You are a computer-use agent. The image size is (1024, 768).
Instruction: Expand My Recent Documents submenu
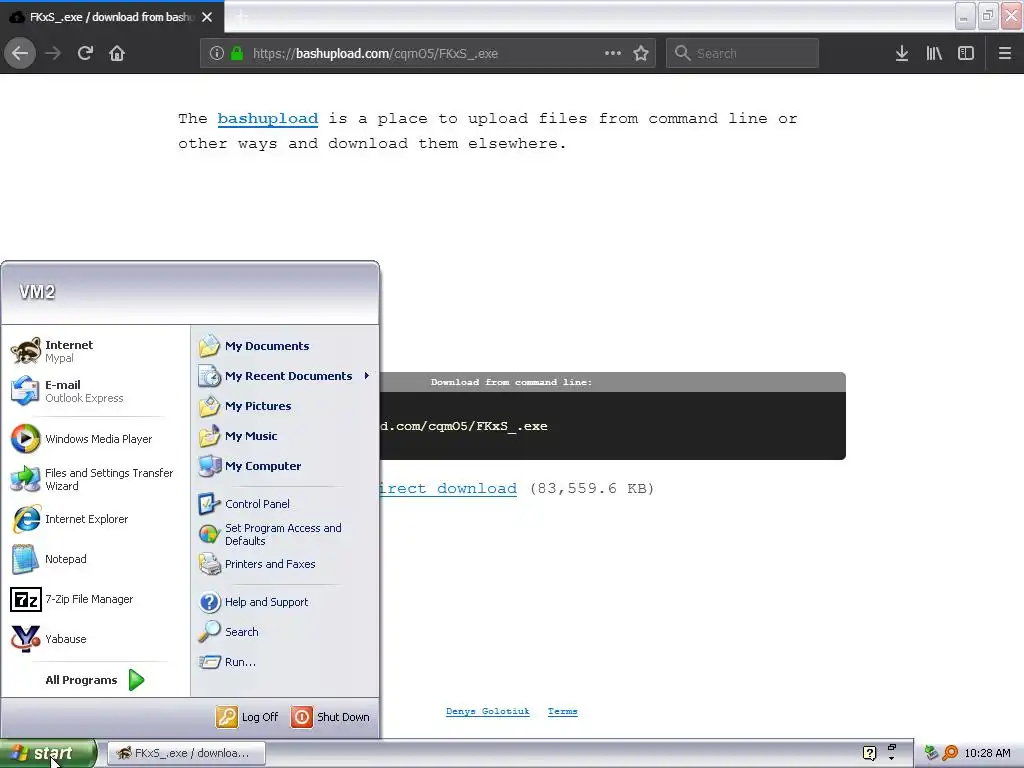click(285, 376)
